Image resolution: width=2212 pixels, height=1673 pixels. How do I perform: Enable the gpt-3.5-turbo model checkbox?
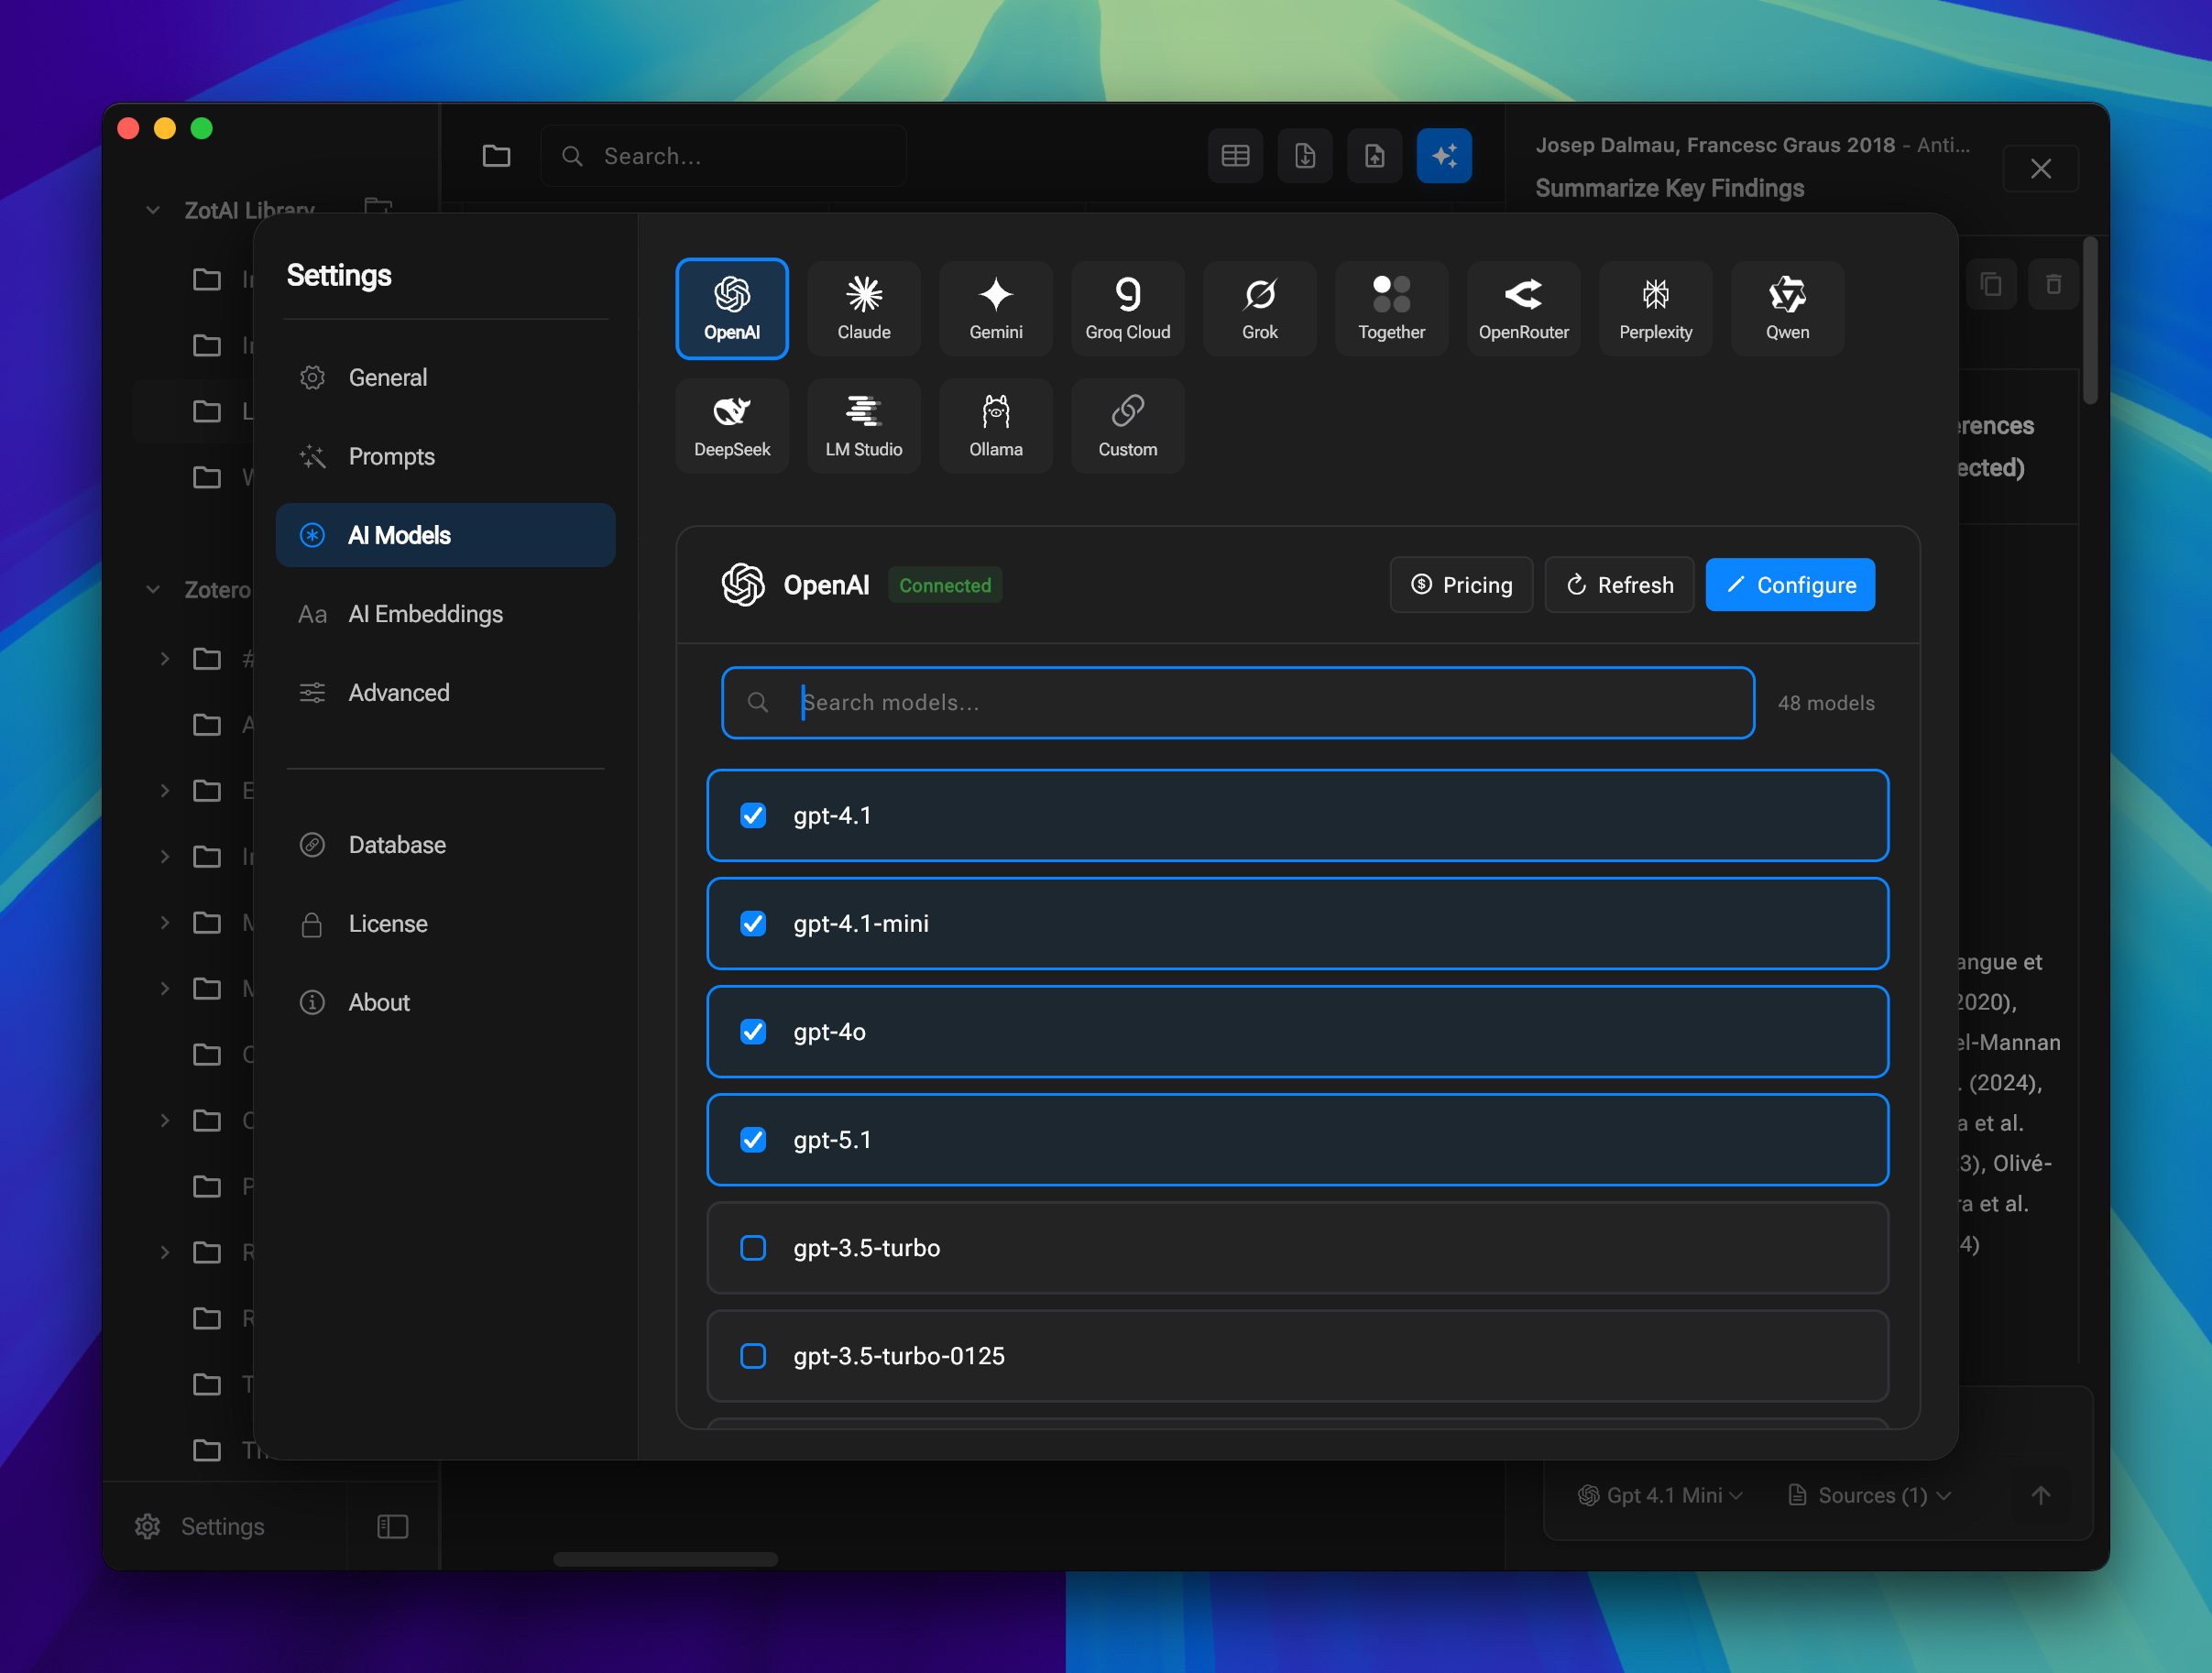[753, 1247]
